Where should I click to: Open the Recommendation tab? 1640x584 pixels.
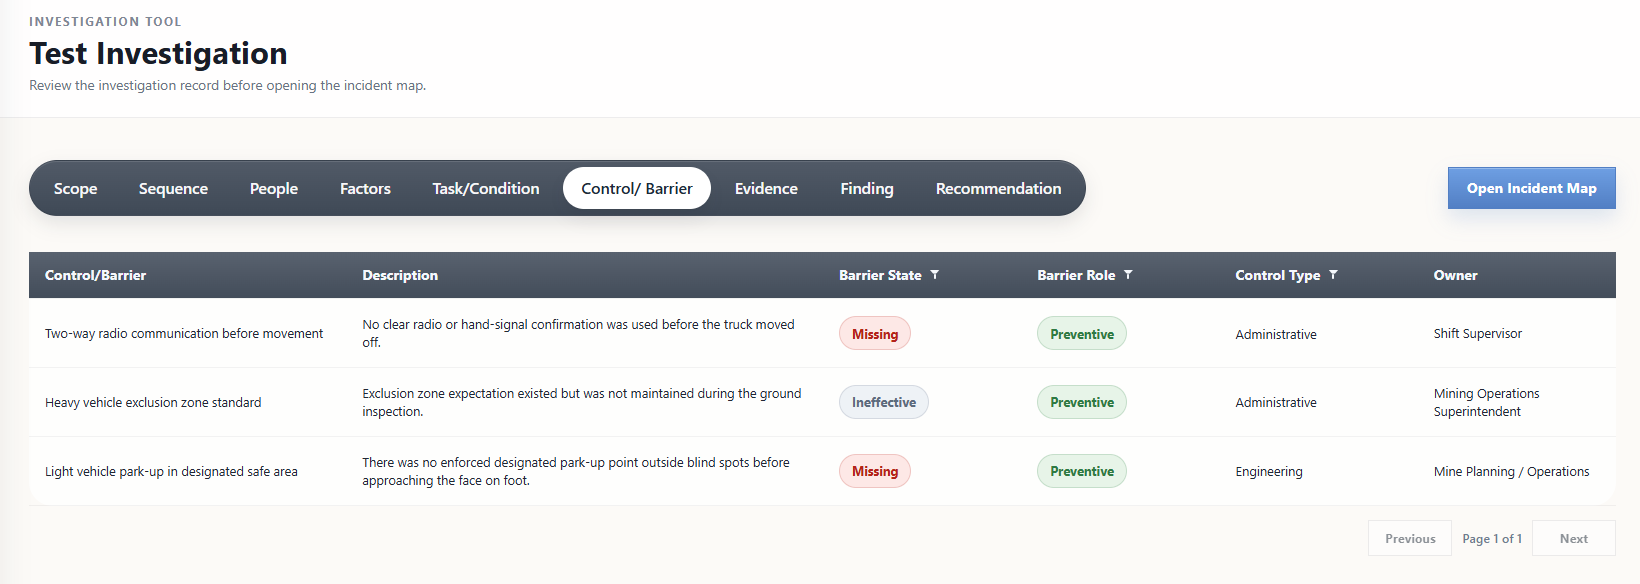pyautogui.click(x=998, y=188)
